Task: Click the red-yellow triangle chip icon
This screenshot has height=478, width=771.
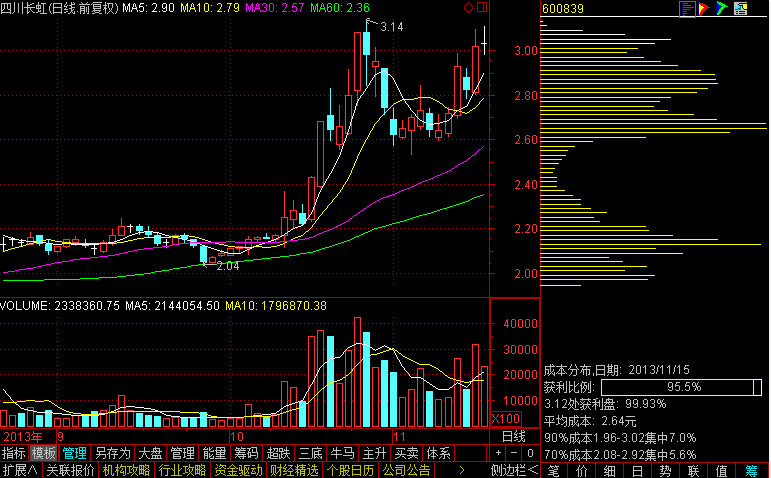Action: pyautogui.click(x=705, y=9)
